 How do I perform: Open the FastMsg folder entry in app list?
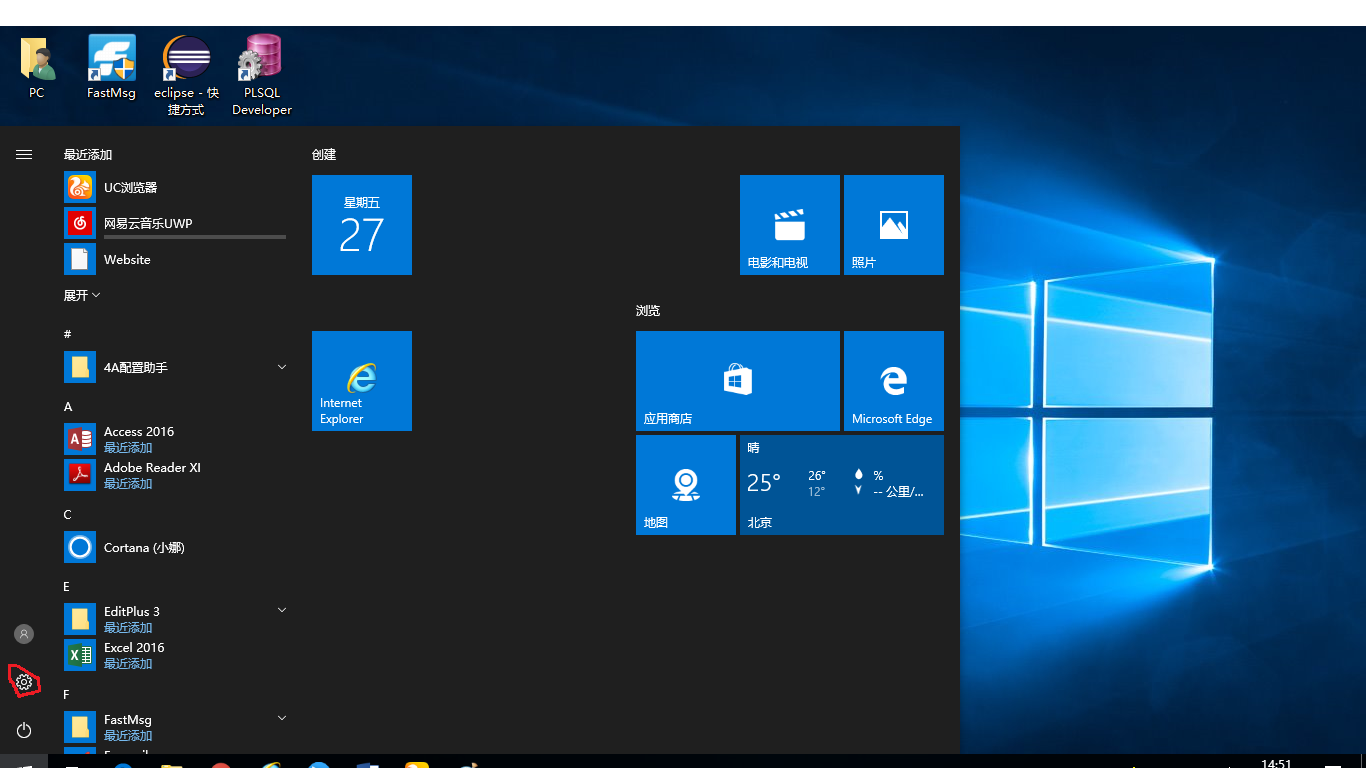pyautogui.click(x=176, y=727)
